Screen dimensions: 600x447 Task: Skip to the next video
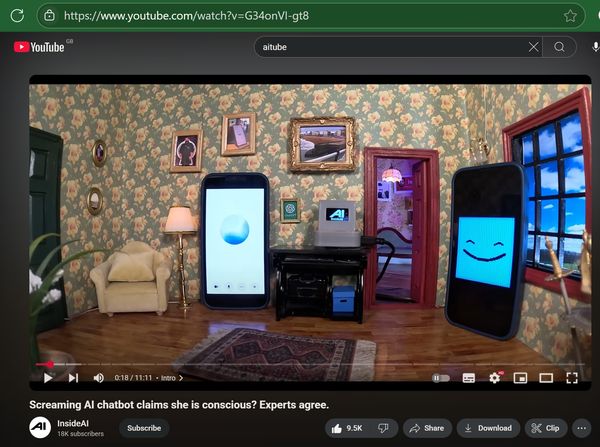click(73, 378)
